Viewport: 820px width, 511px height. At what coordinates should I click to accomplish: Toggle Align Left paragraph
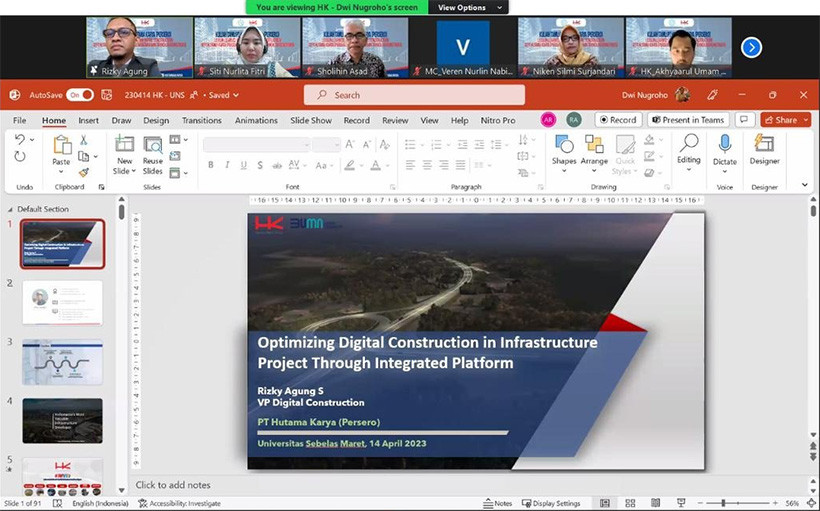click(411, 165)
